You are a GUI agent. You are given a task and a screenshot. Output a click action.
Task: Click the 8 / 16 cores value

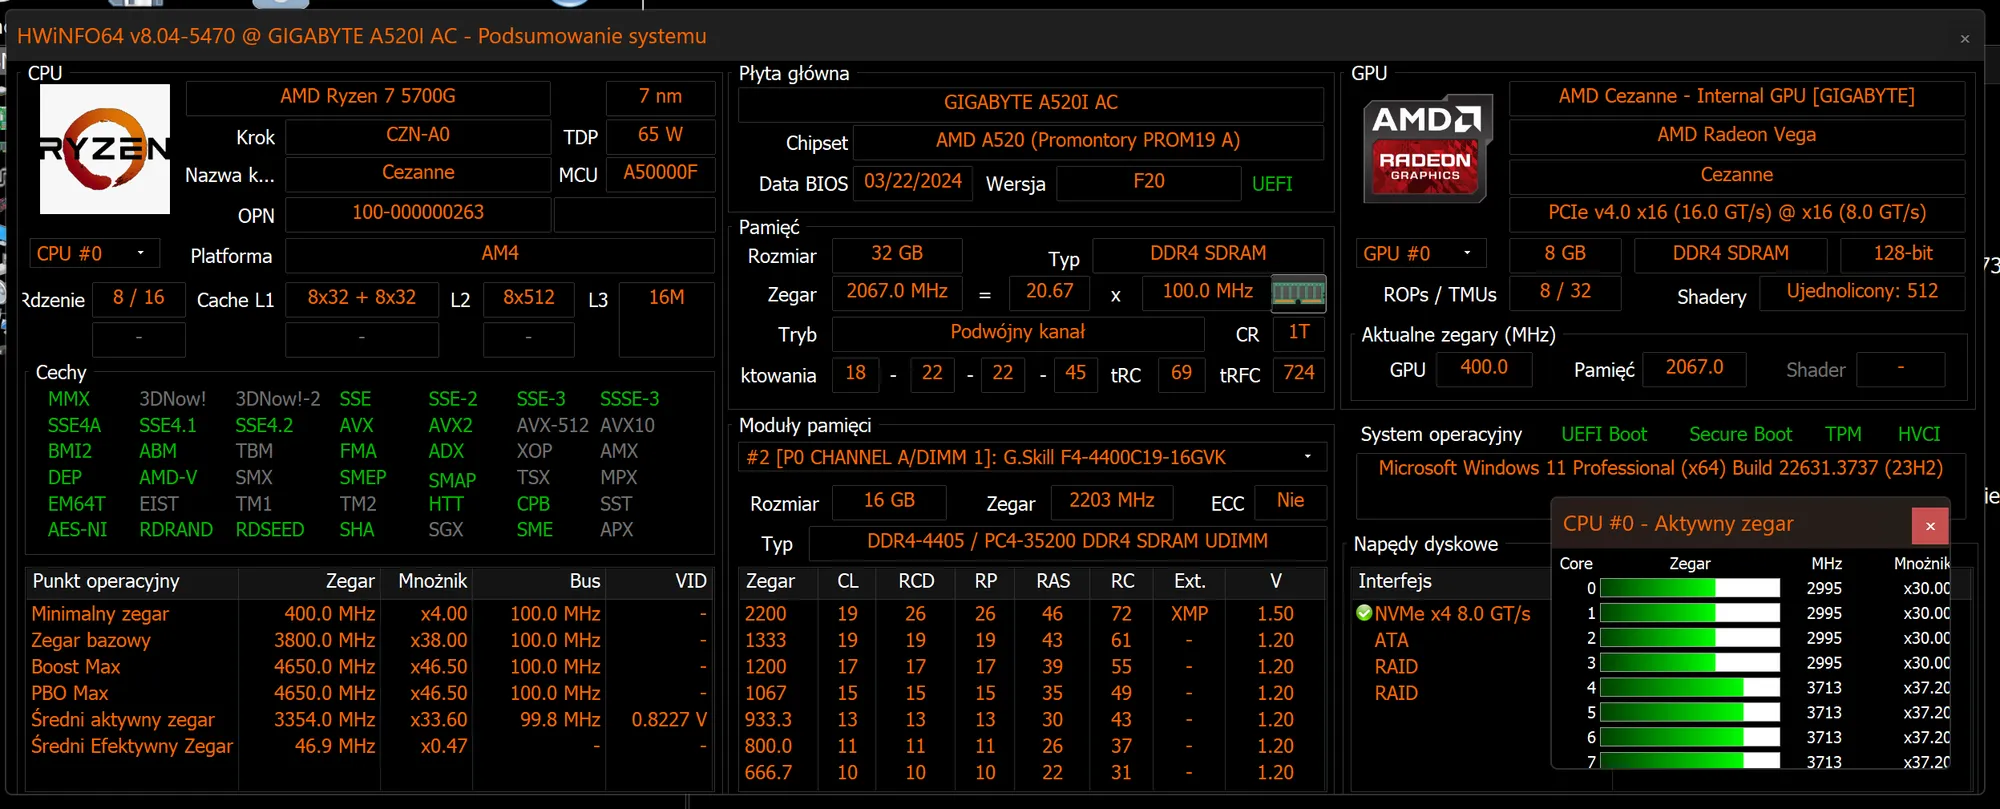click(138, 298)
